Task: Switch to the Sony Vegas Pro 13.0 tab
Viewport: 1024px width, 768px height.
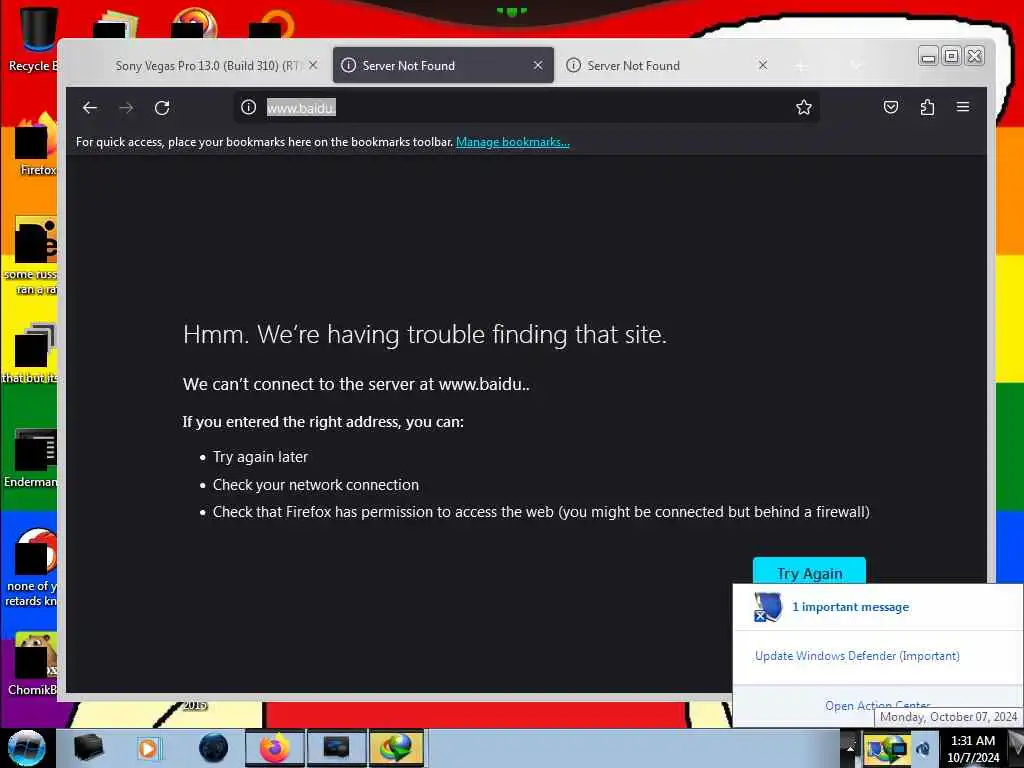Action: [208, 65]
